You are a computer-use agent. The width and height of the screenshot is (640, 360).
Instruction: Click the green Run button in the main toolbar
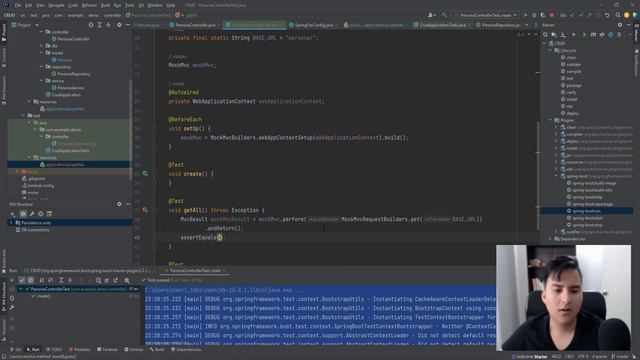click(x=525, y=15)
